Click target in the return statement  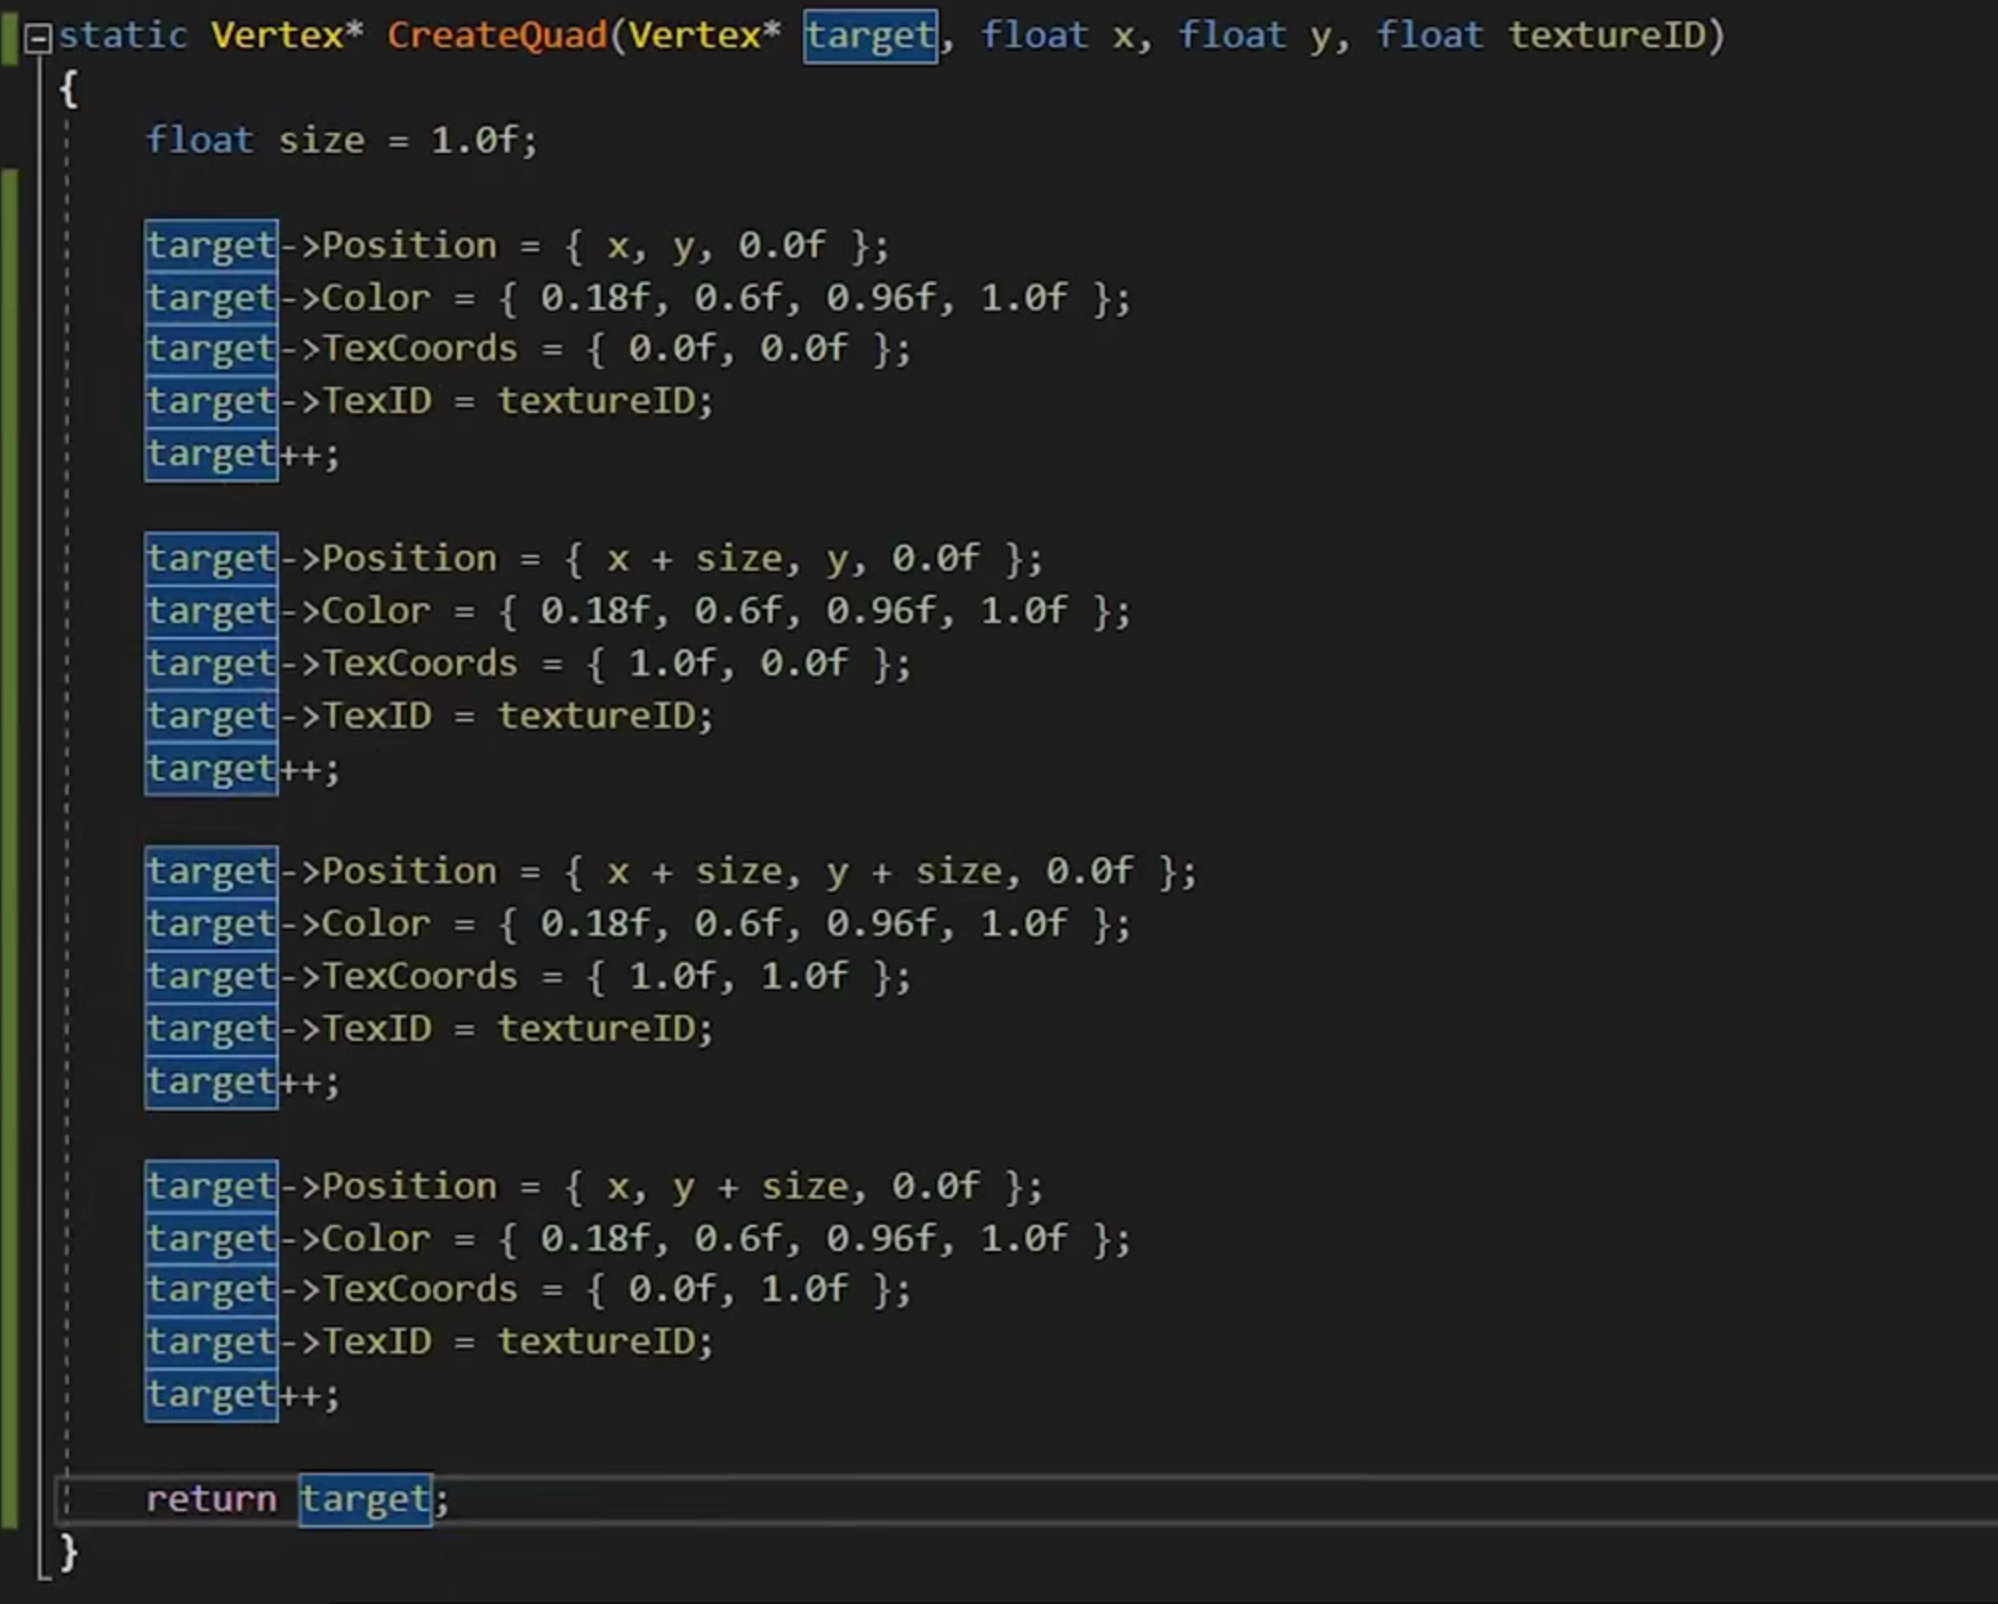[x=365, y=1499]
